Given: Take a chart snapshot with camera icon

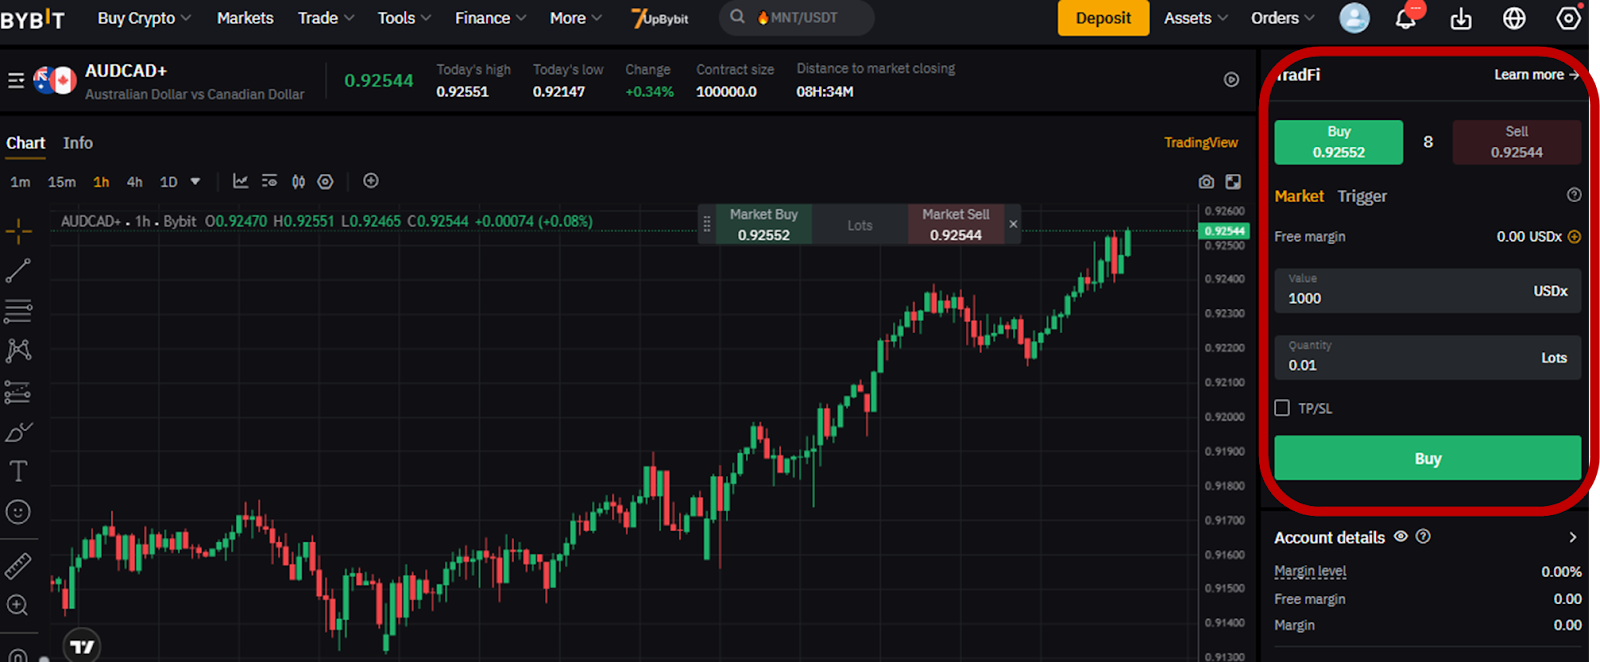Looking at the screenshot, I should (x=1206, y=182).
